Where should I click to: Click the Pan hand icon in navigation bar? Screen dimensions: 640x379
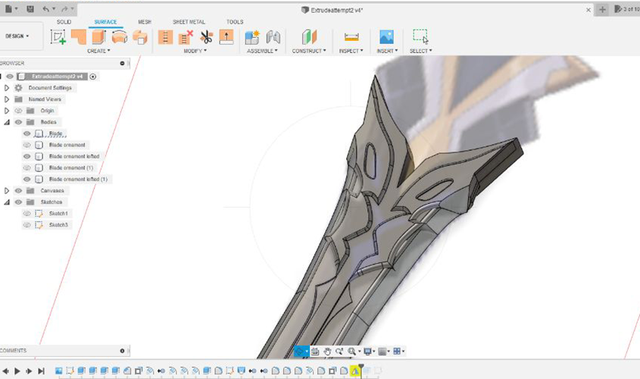327,351
